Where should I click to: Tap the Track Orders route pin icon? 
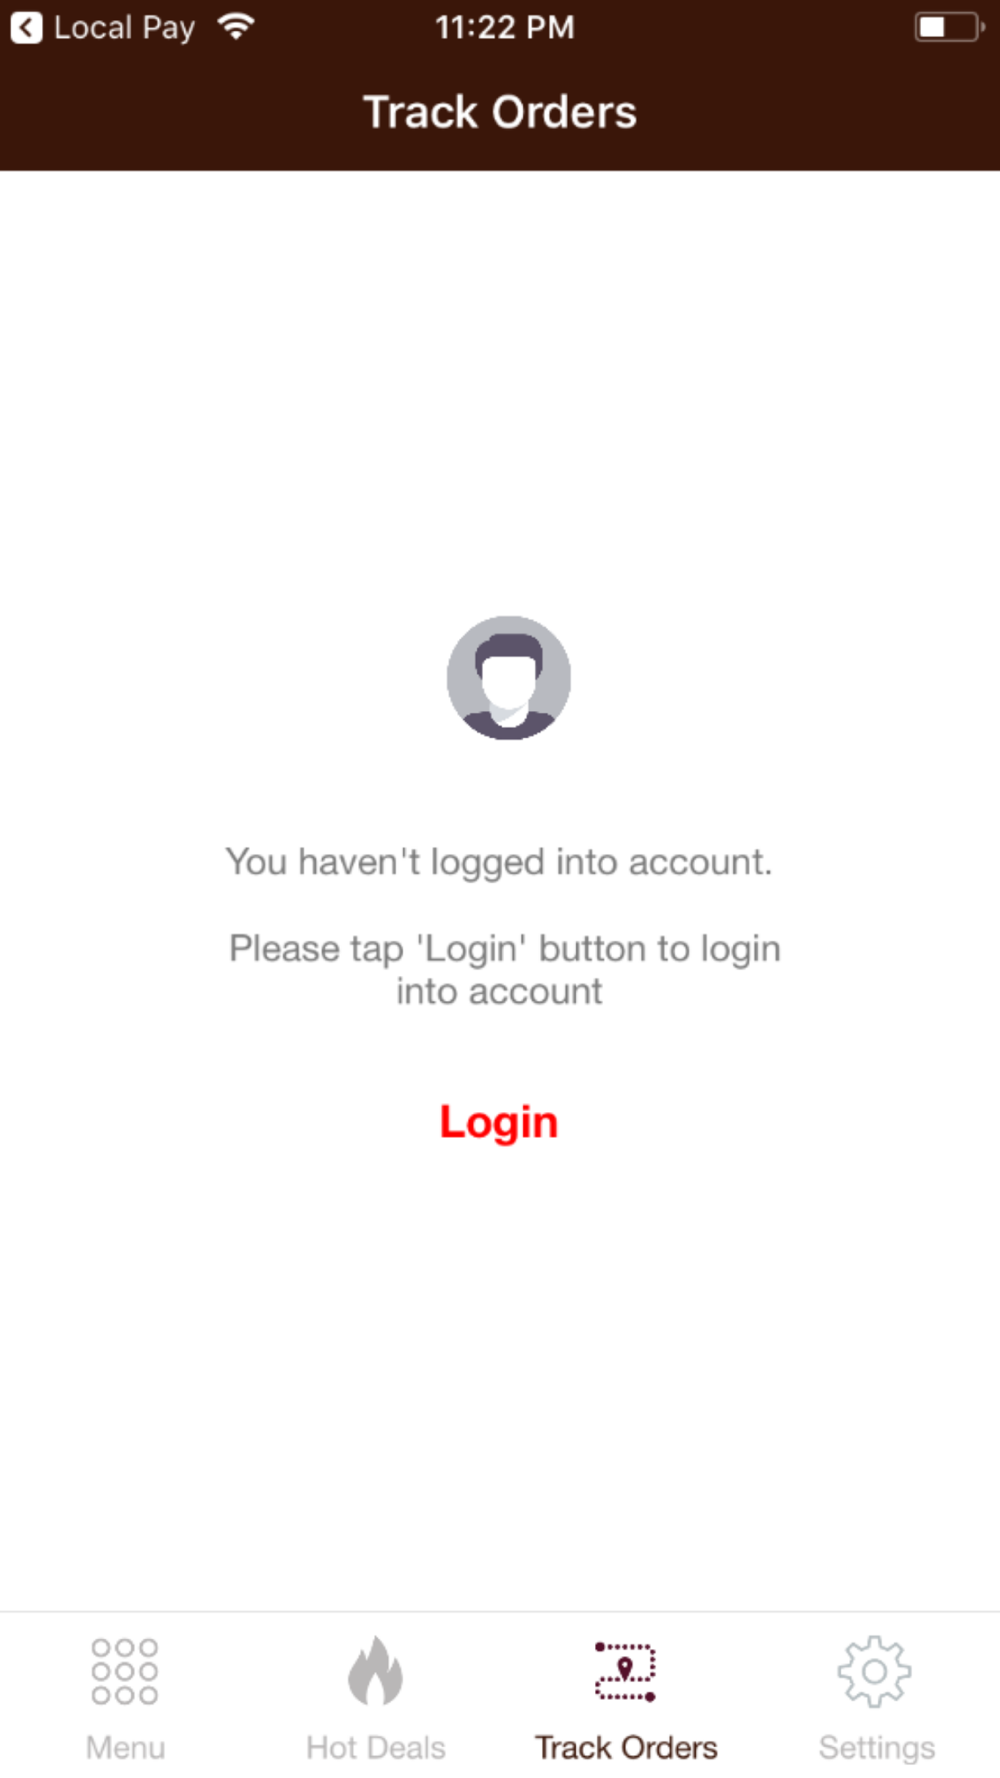click(626, 1671)
